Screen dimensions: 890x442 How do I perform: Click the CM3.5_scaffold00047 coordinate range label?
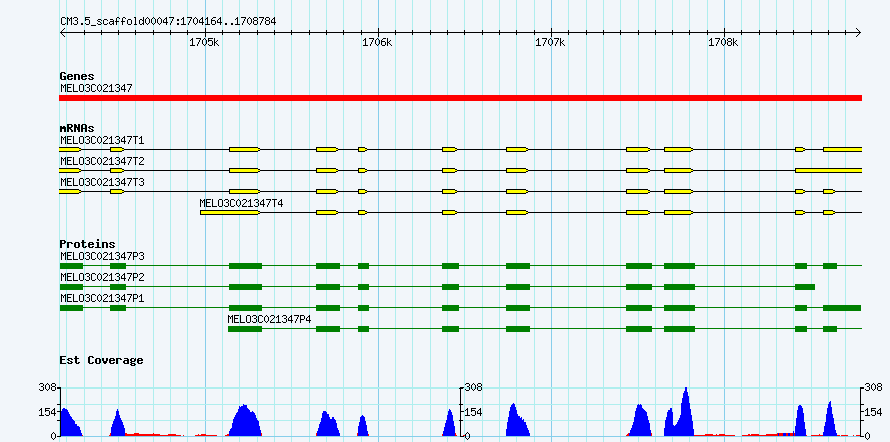[x=168, y=22]
